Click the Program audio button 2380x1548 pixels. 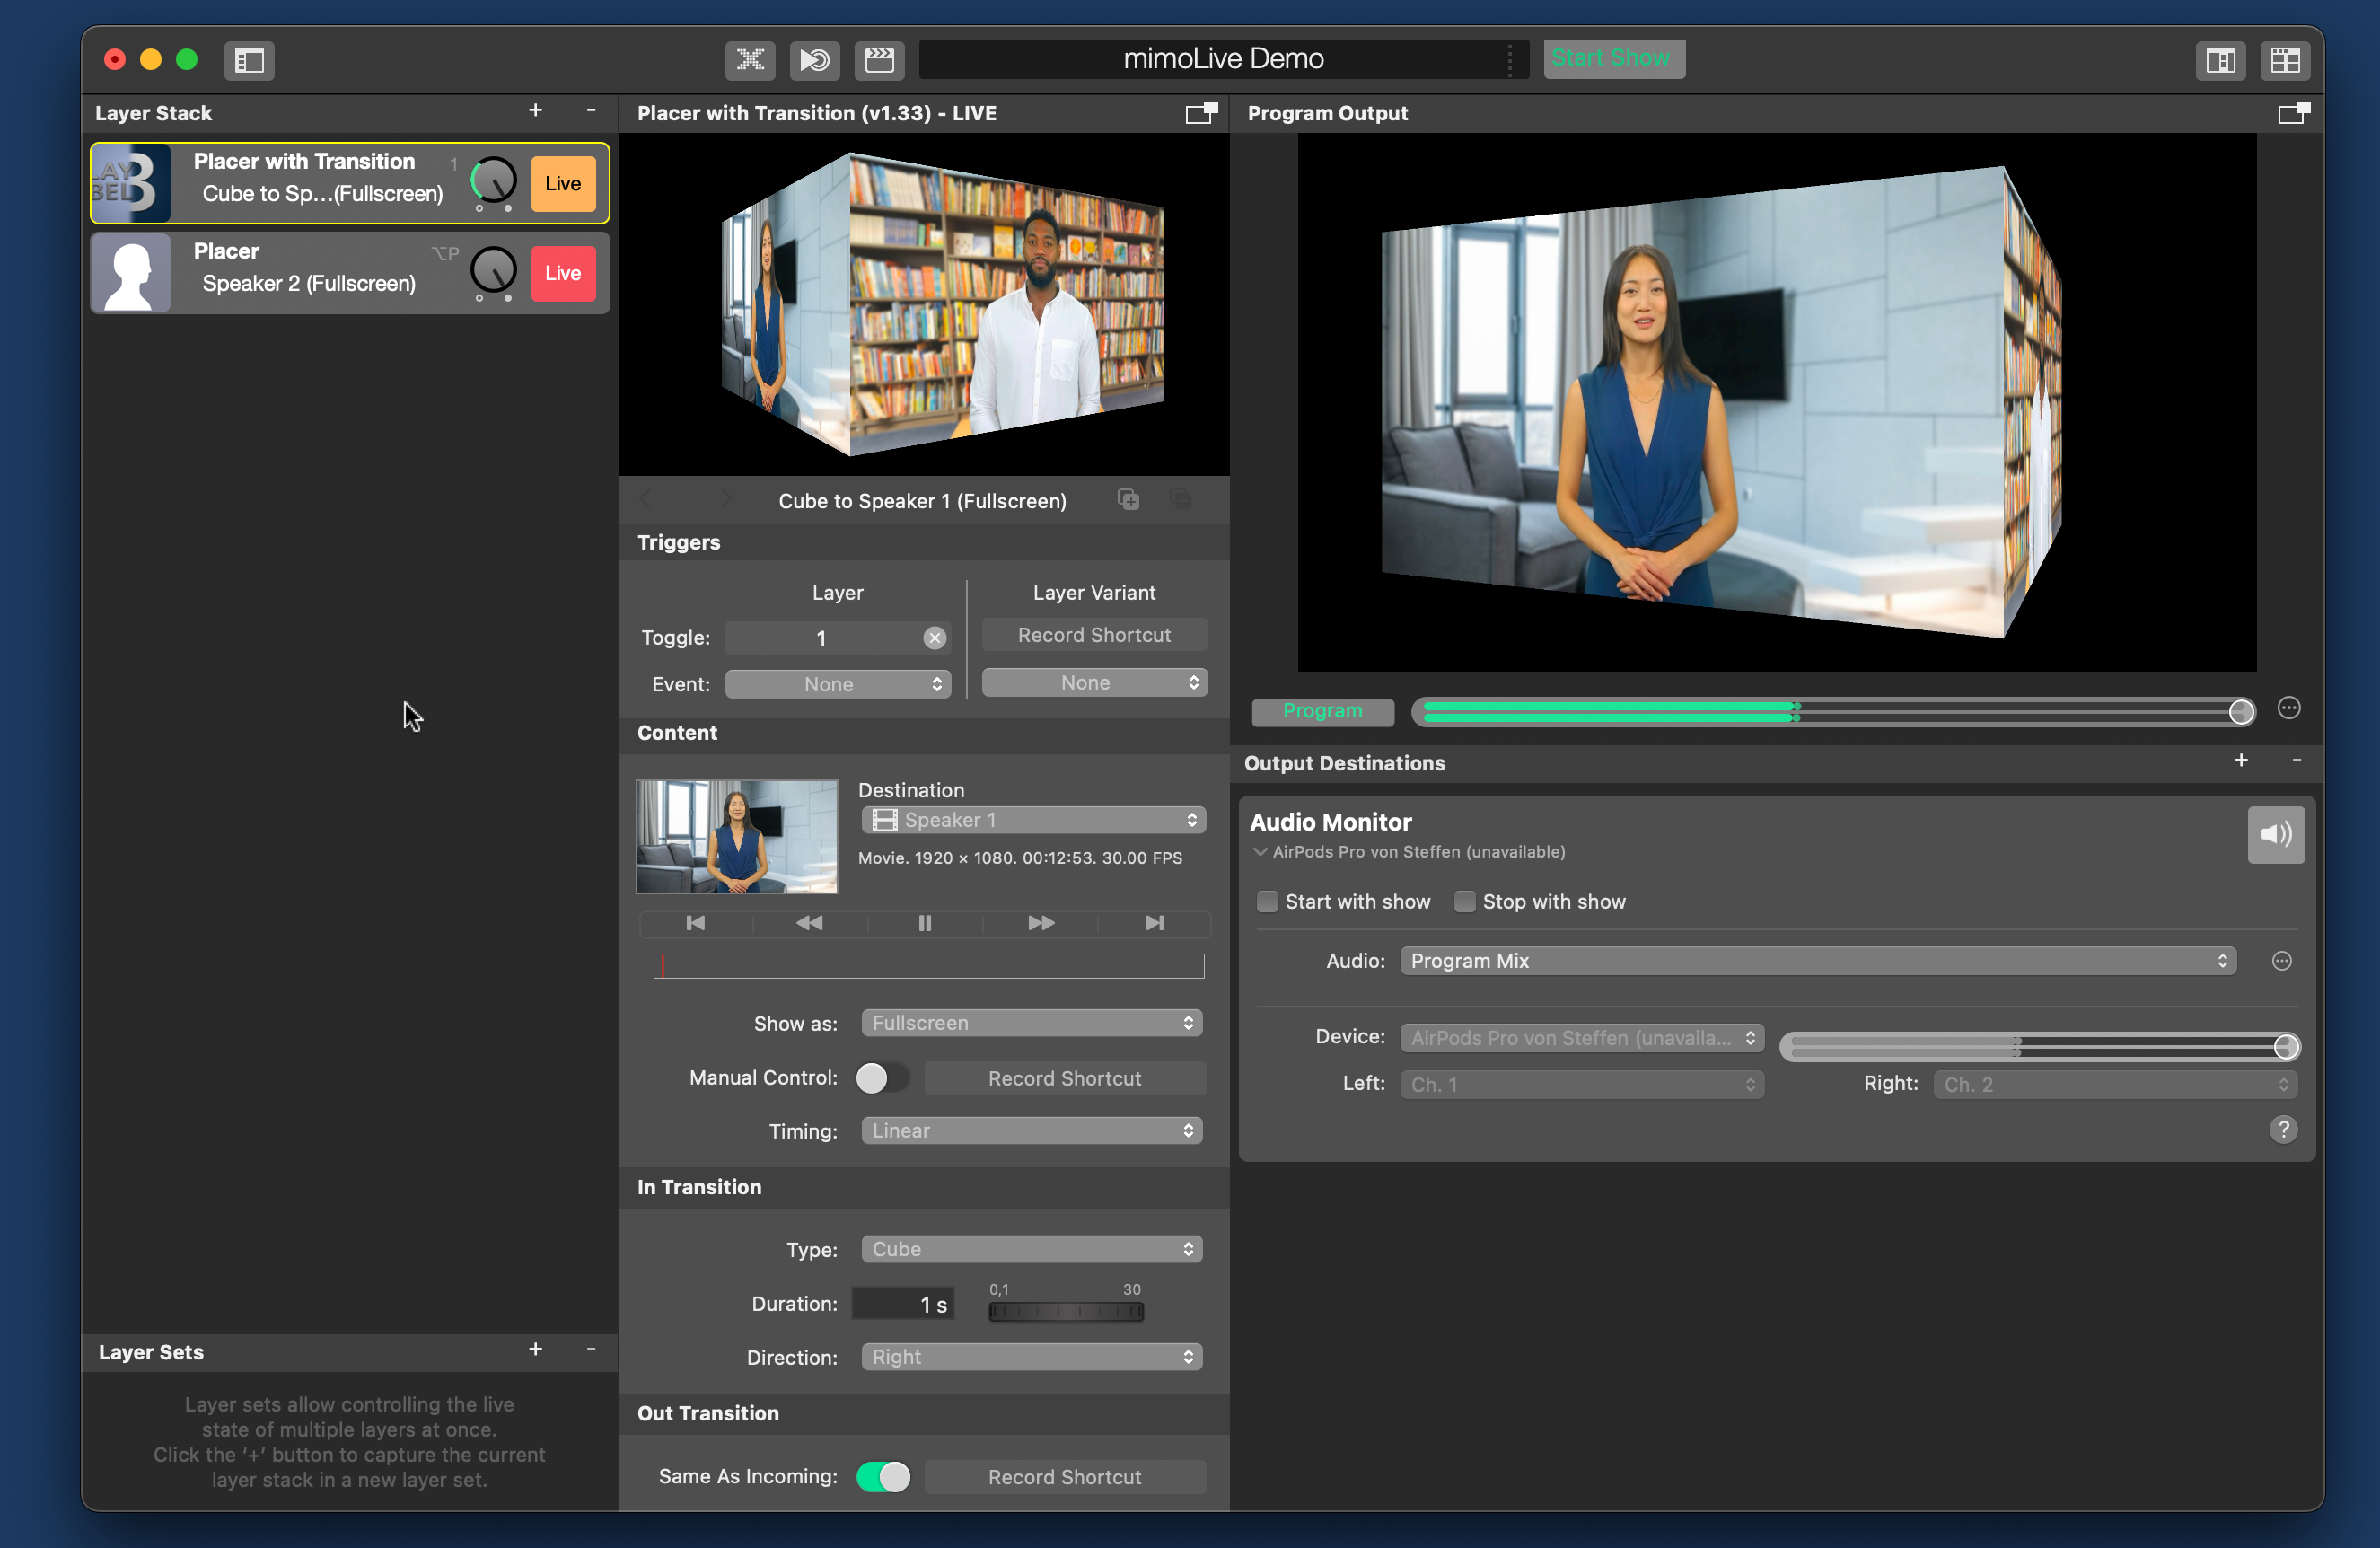click(x=1322, y=711)
